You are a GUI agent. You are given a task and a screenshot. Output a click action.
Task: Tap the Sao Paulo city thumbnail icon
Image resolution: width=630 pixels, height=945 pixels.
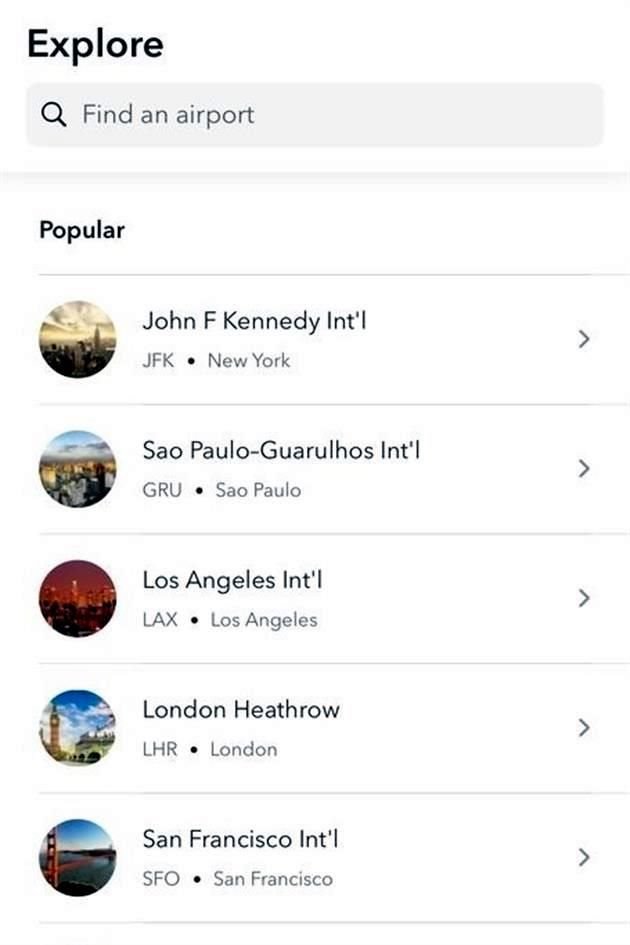[x=77, y=468]
